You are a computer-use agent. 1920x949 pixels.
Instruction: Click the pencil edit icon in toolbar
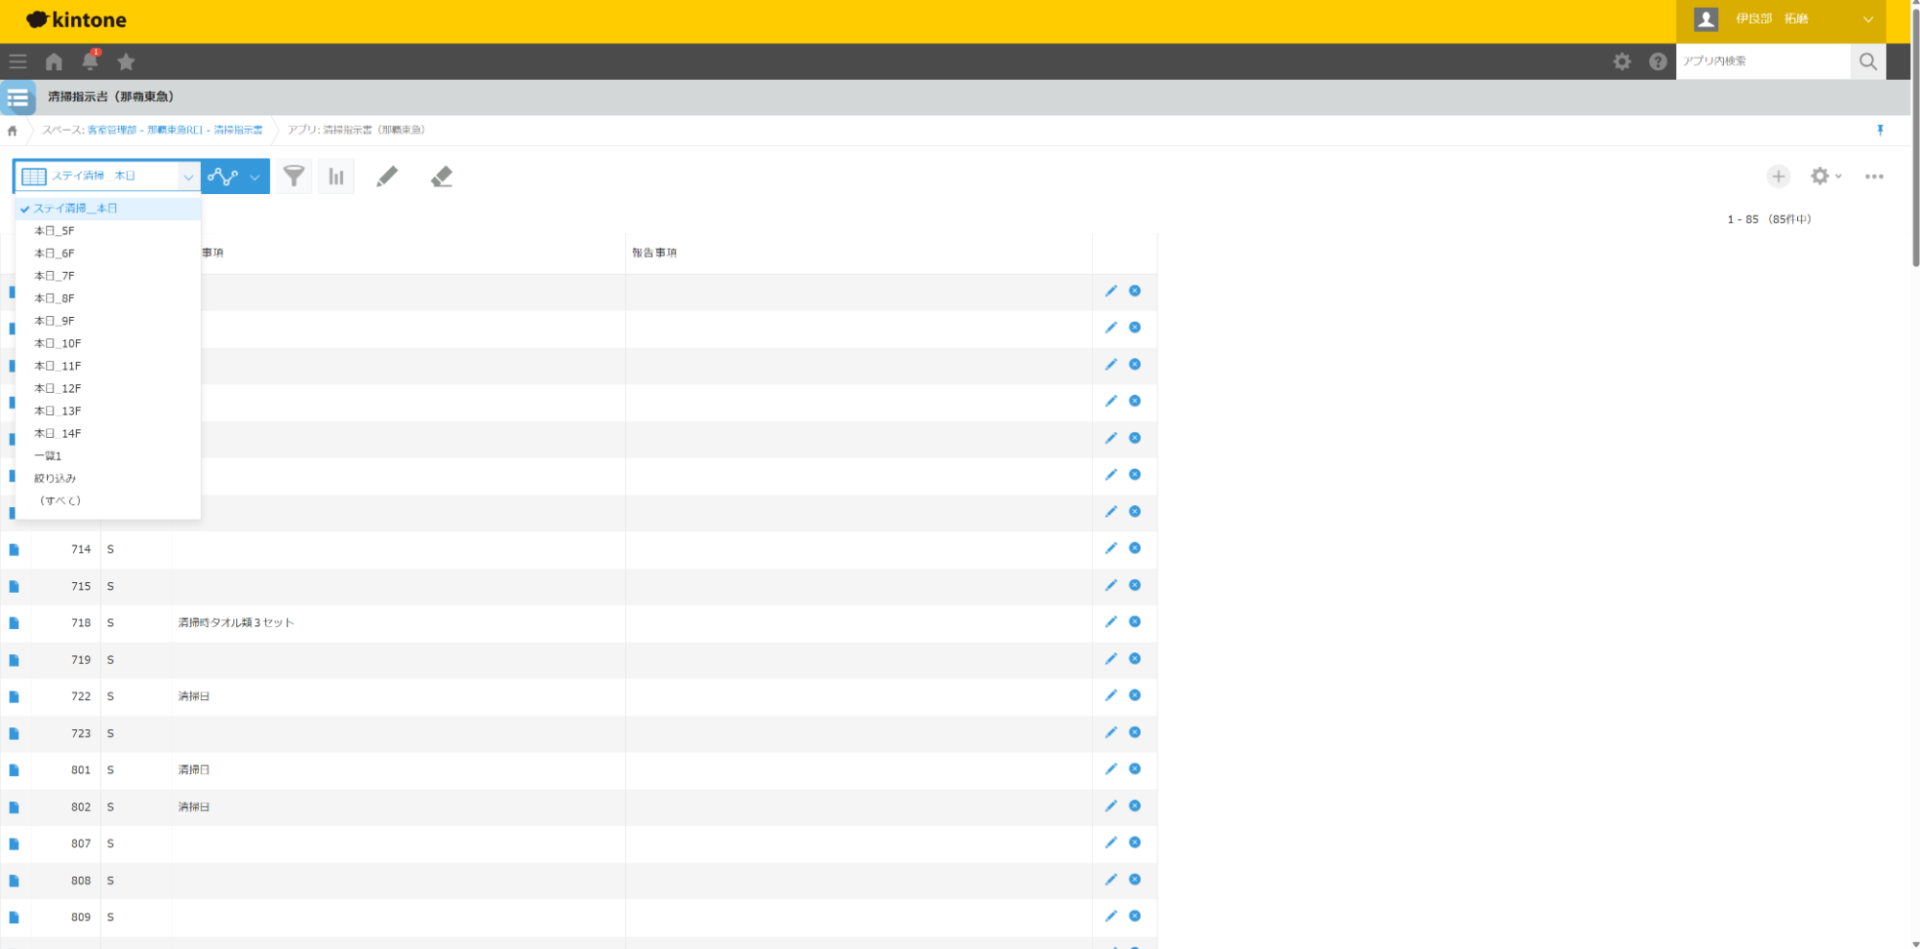pos(387,176)
